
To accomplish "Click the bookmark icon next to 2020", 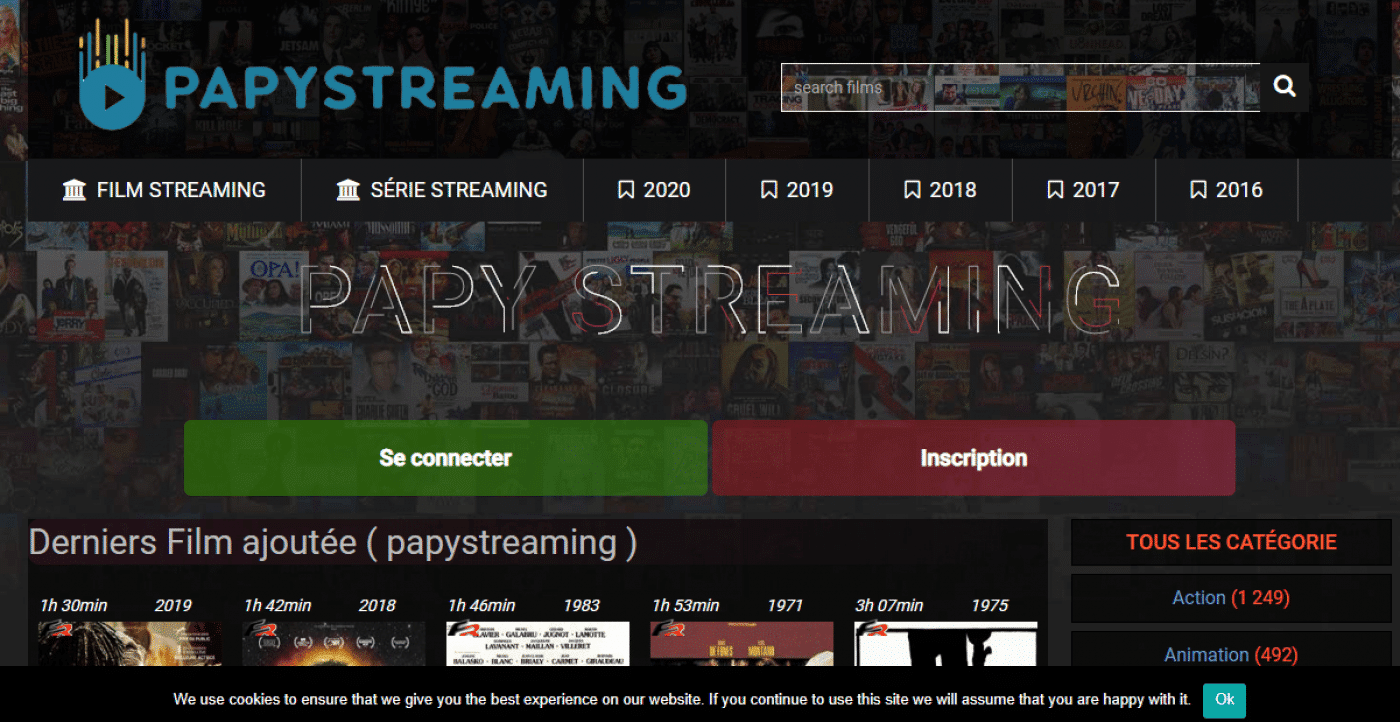I will pyautogui.click(x=626, y=190).
